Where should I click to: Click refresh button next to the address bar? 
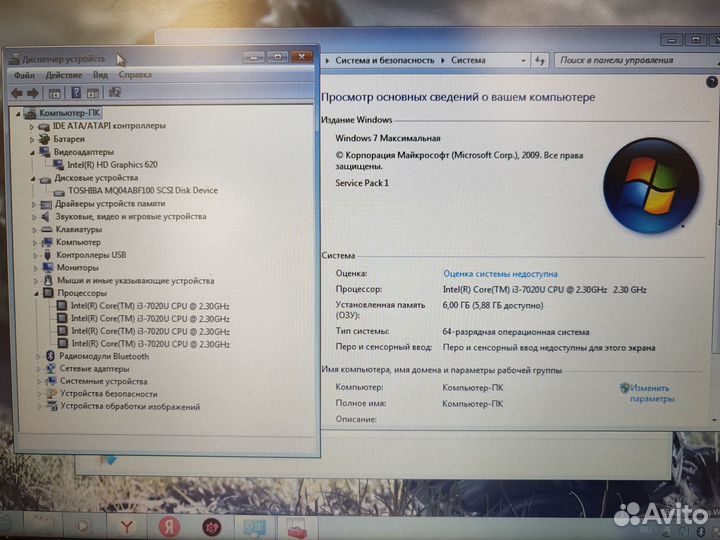(540, 61)
